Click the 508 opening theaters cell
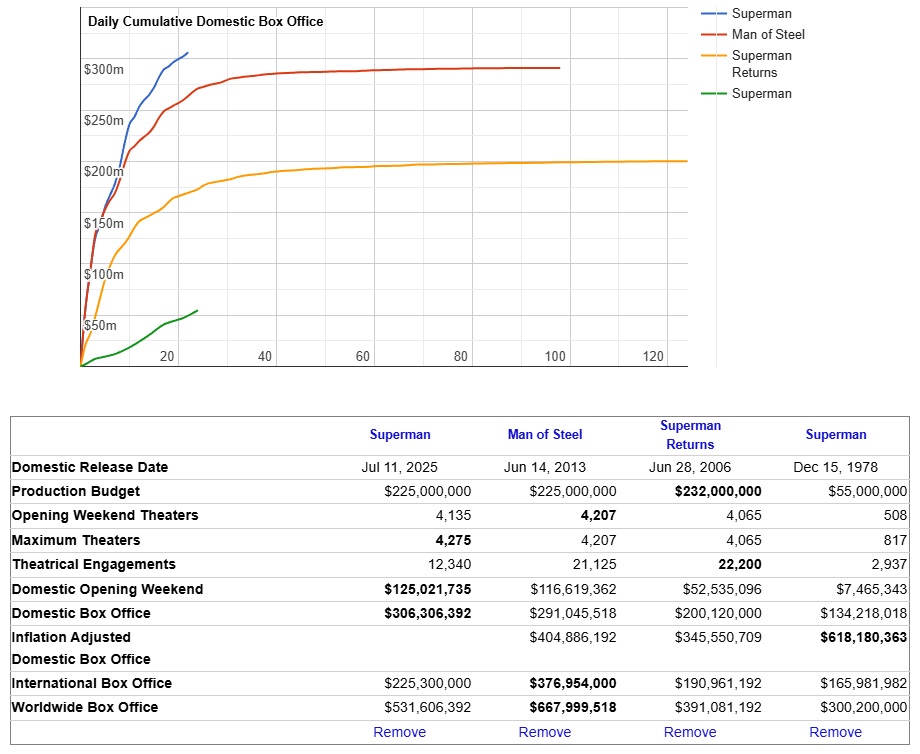 pyautogui.click(x=895, y=516)
